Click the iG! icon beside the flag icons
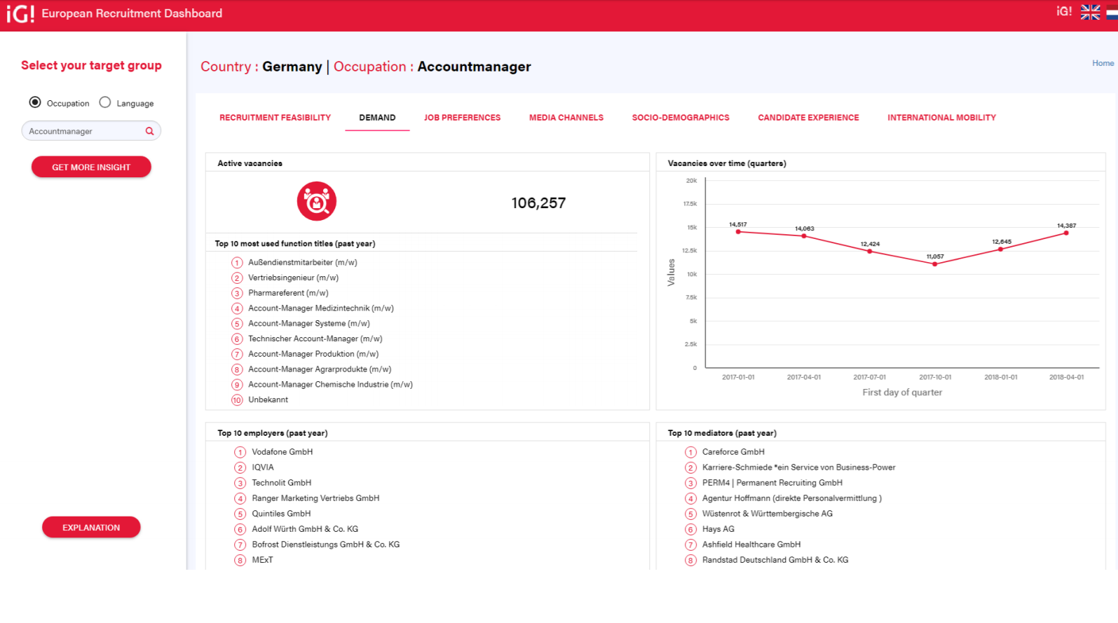 pos(1064,12)
